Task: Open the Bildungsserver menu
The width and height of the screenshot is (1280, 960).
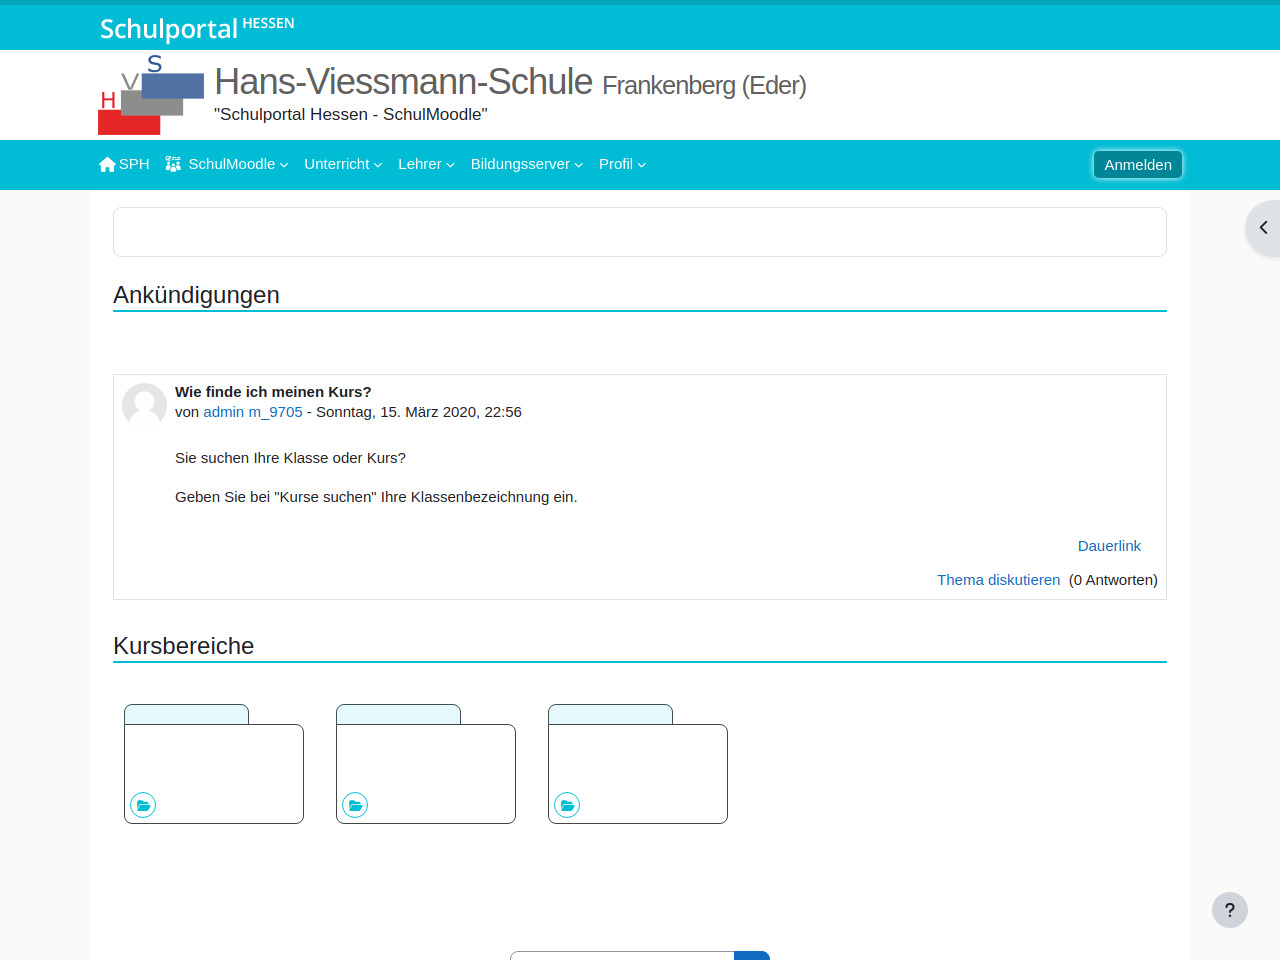Action: click(x=526, y=164)
